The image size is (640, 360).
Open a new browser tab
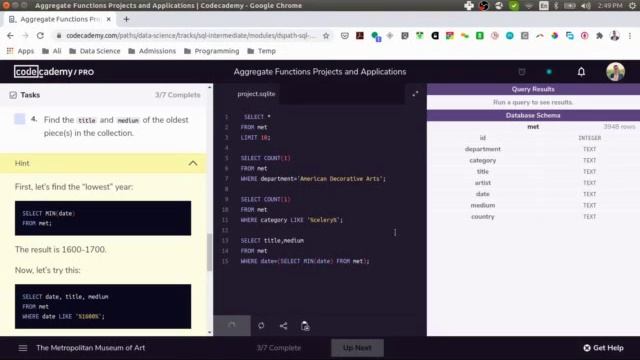point(126,19)
